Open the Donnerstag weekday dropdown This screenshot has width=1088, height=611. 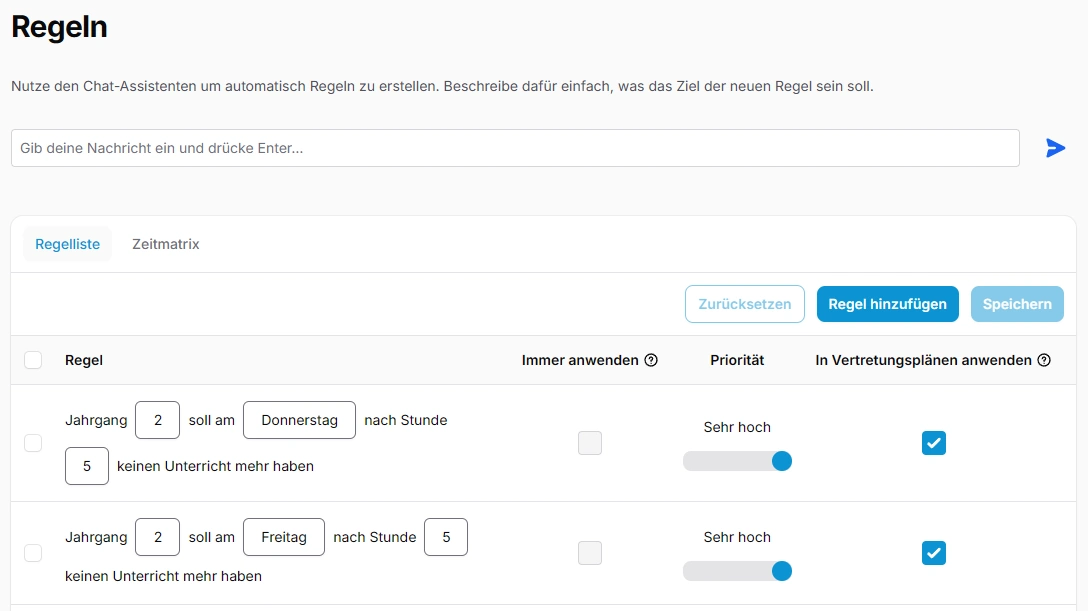[x=299, y=420]
